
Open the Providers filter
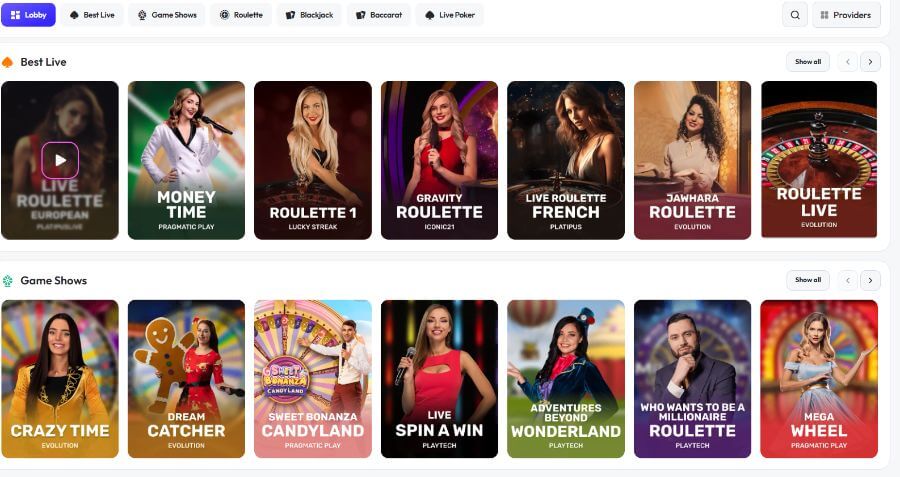point(846,15)
